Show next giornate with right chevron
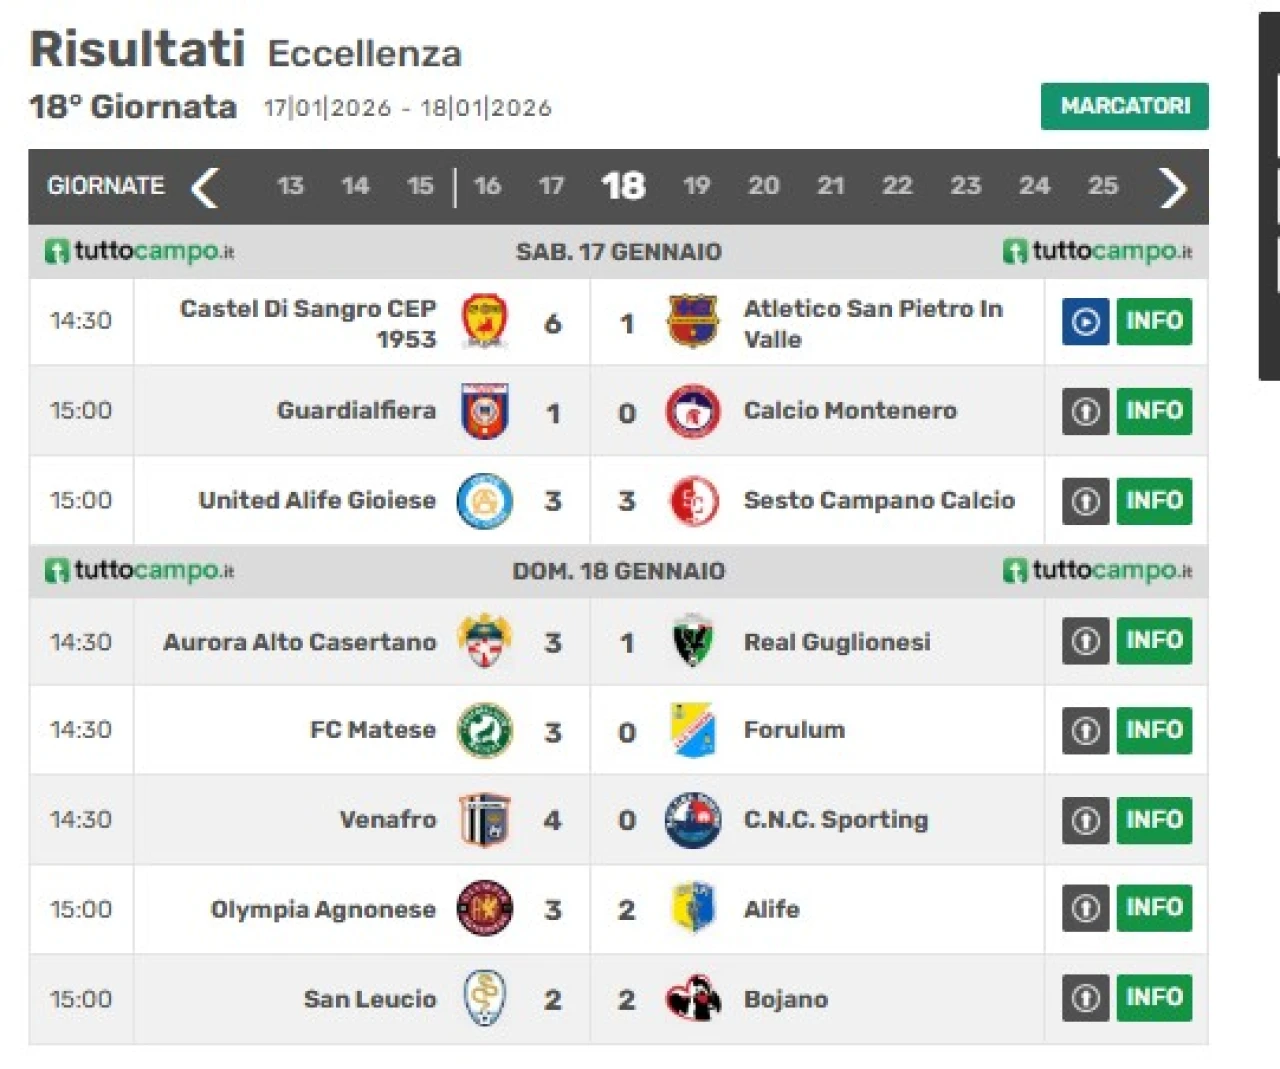 pyautogui.click(x=1172, y=187)
